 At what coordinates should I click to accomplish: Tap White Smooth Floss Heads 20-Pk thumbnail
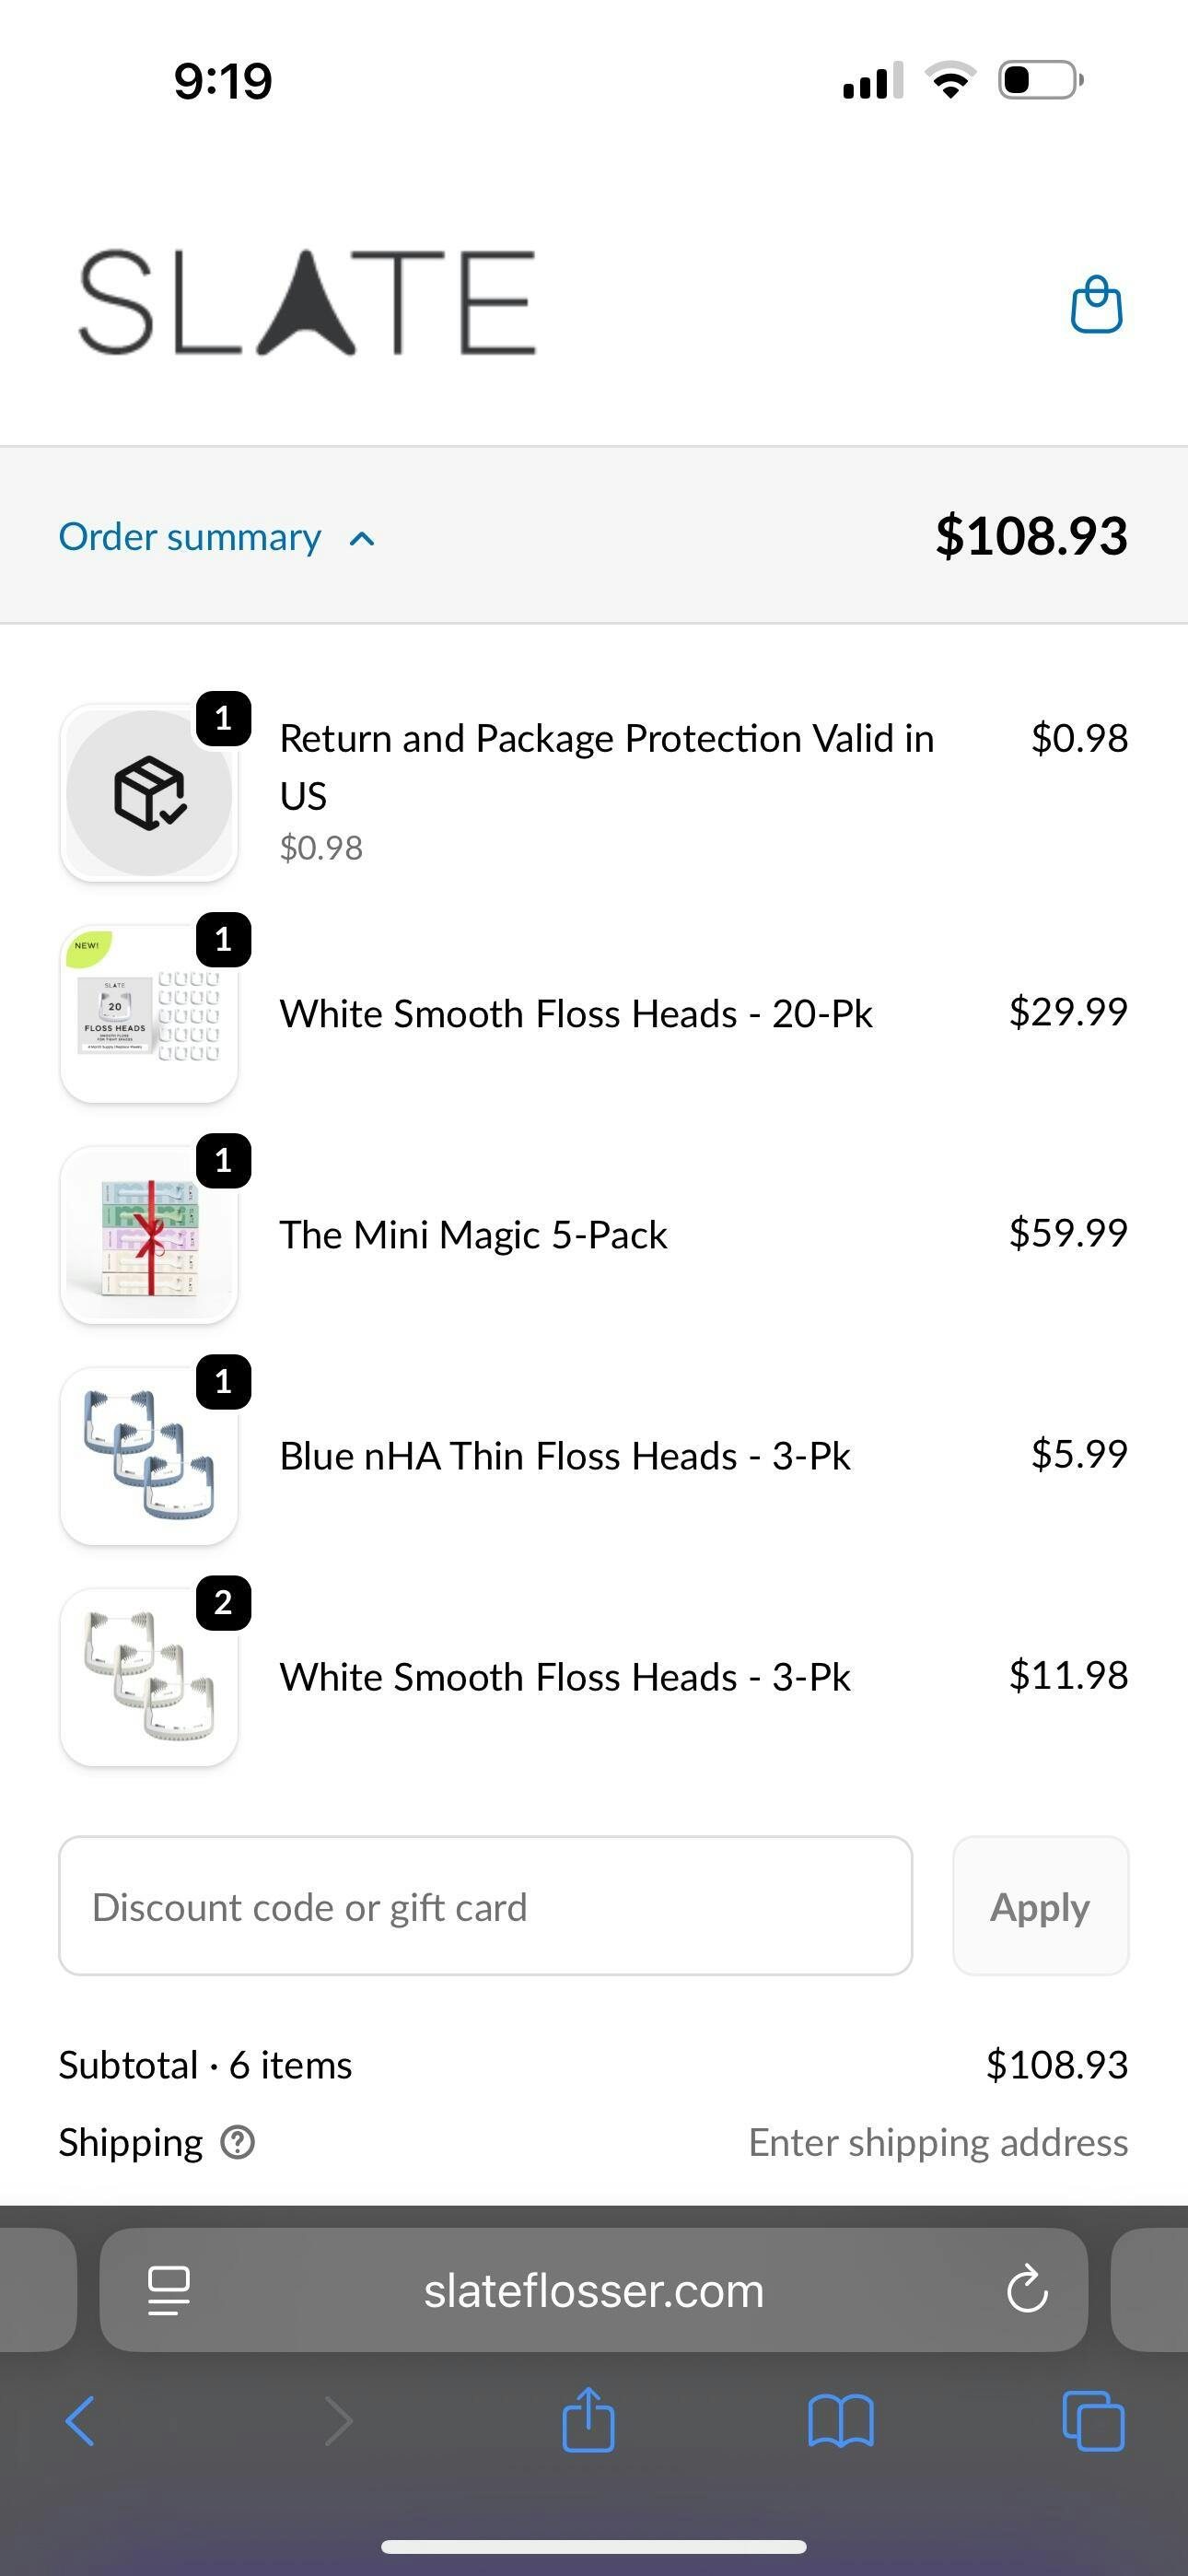point(149,1014)
